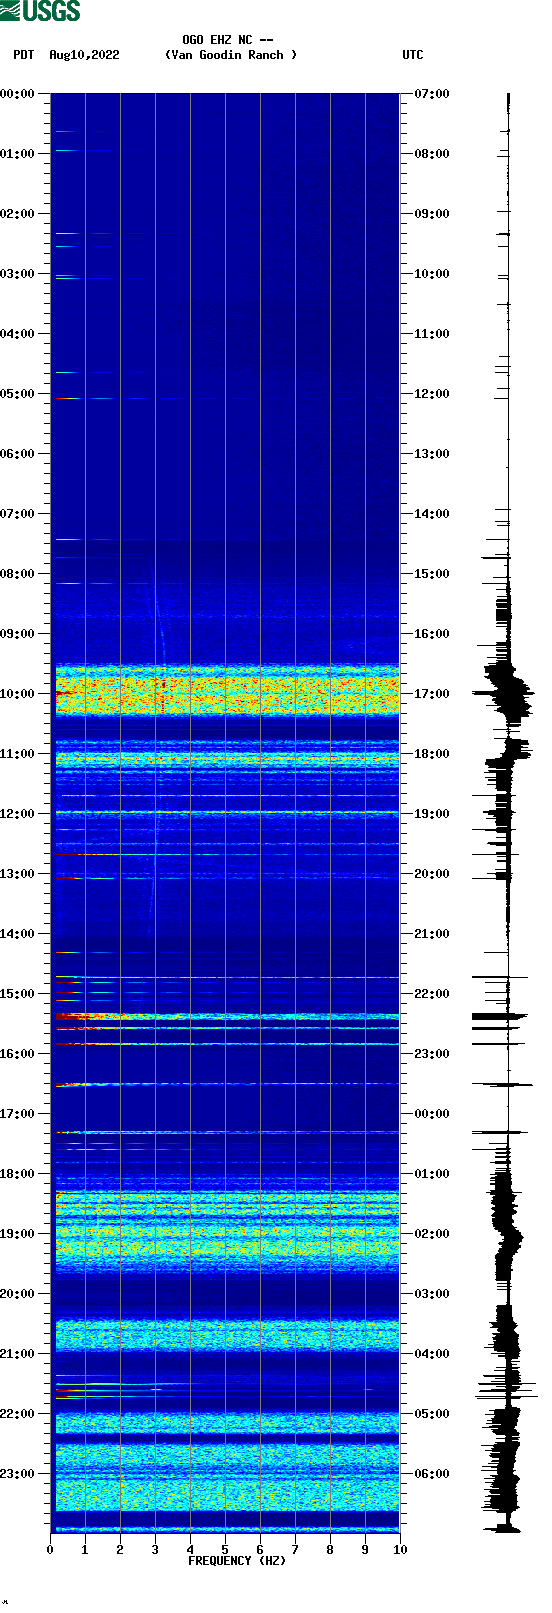The height and width of the screenshot is (1613, 552).
Task: Click the 21:00 label on the PDT axis
Action: pyautogui.click(x=18, y=1354)
